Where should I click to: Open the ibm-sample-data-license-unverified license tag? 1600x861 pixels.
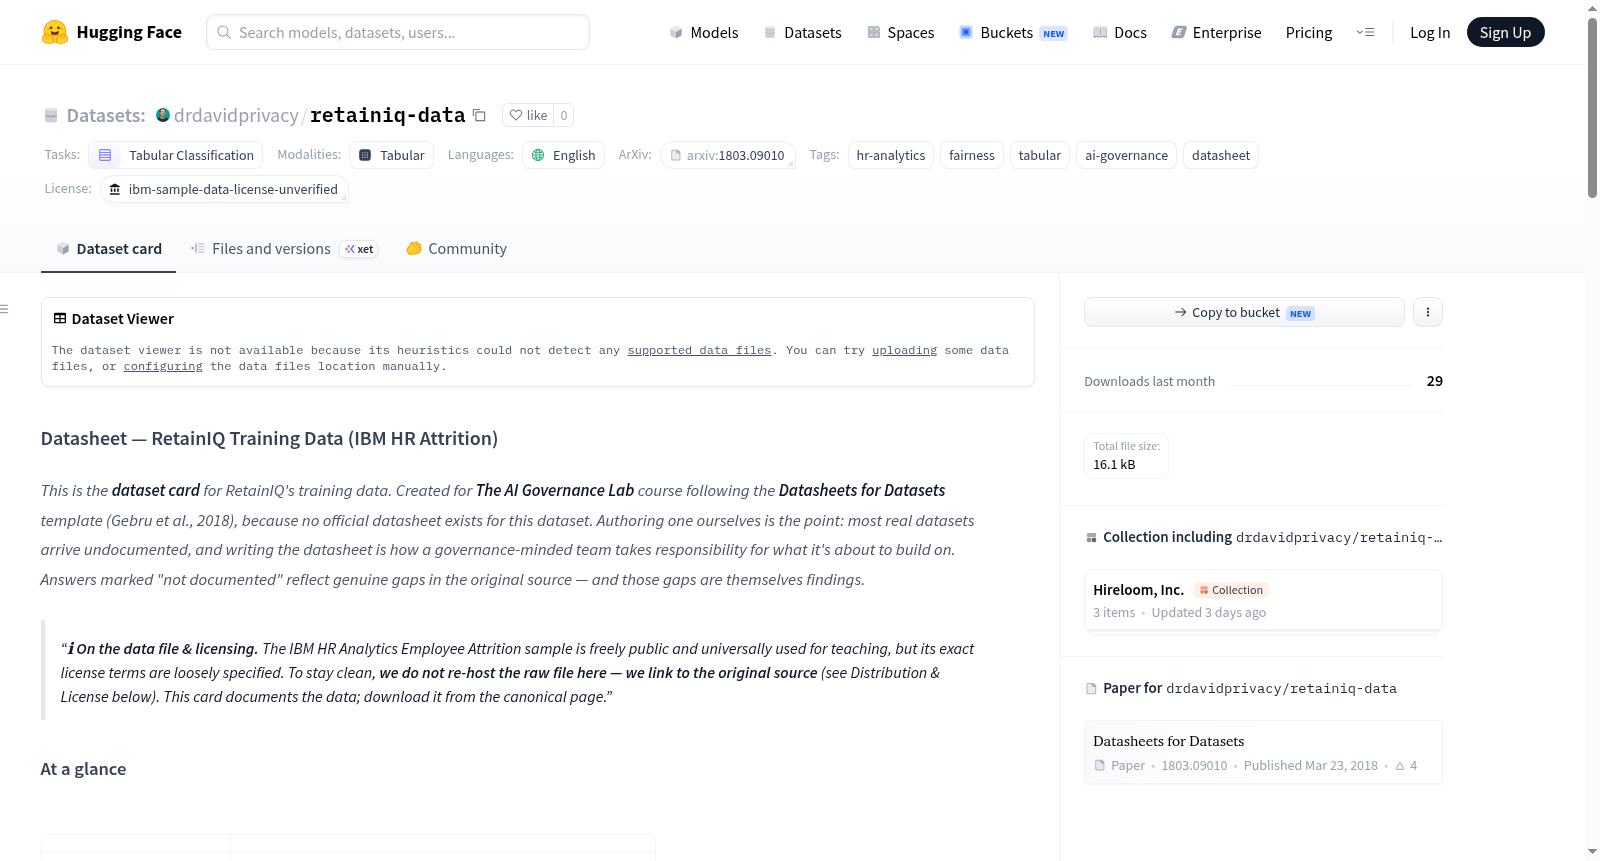[224, 189]
